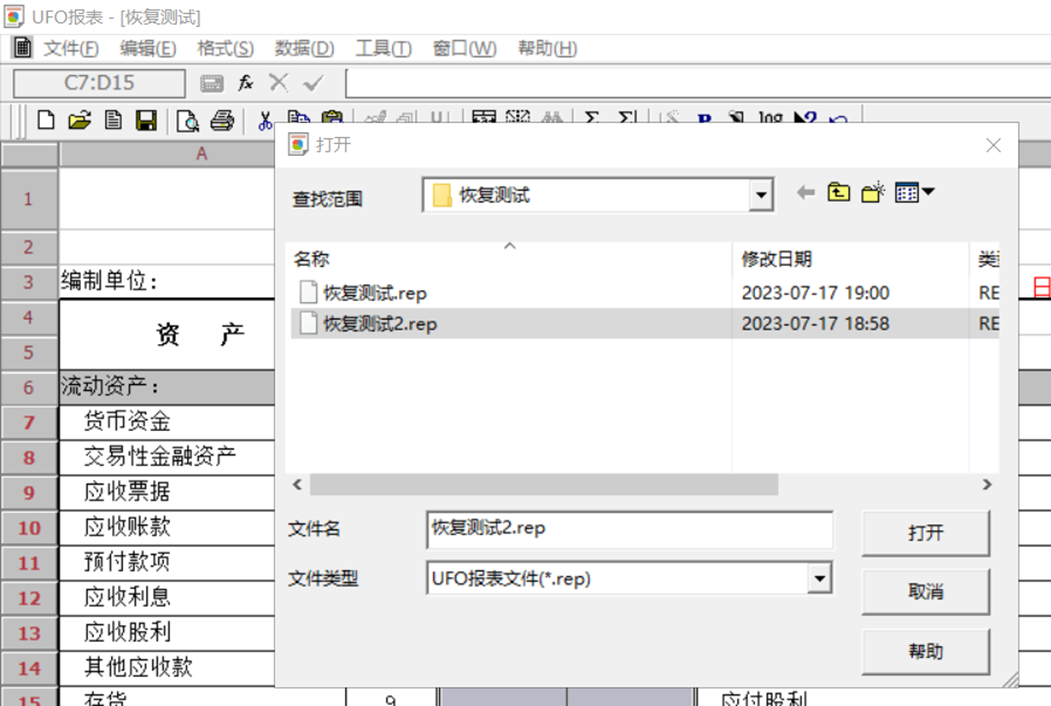This screenshot has width=1051, height=706.
Task: Click the 帮助 button in the dialog
Action: (926, 651)
